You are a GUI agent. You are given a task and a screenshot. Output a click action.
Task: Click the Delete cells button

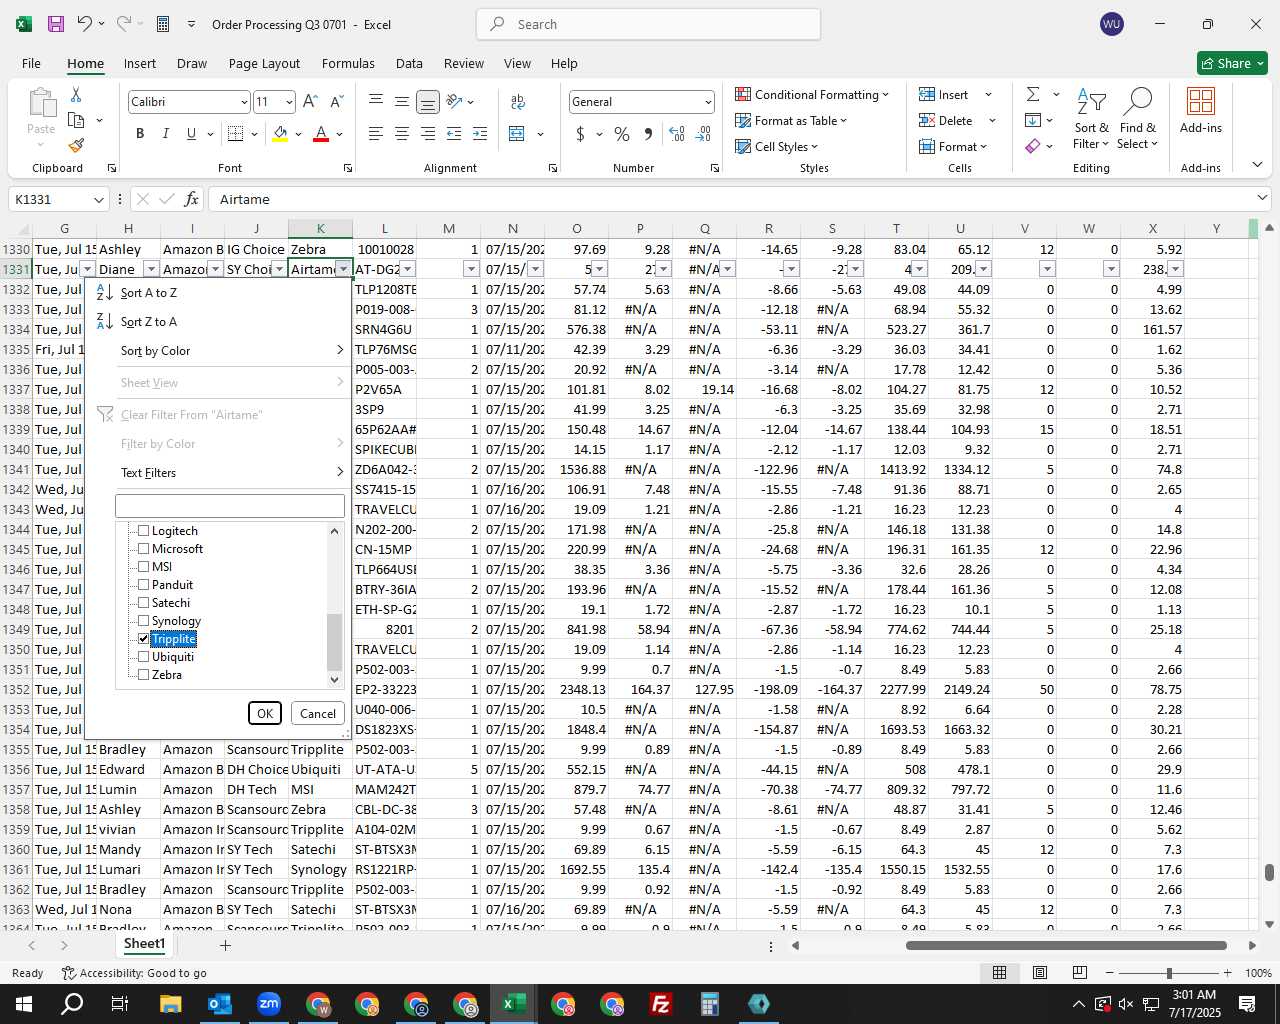[947, 120]
